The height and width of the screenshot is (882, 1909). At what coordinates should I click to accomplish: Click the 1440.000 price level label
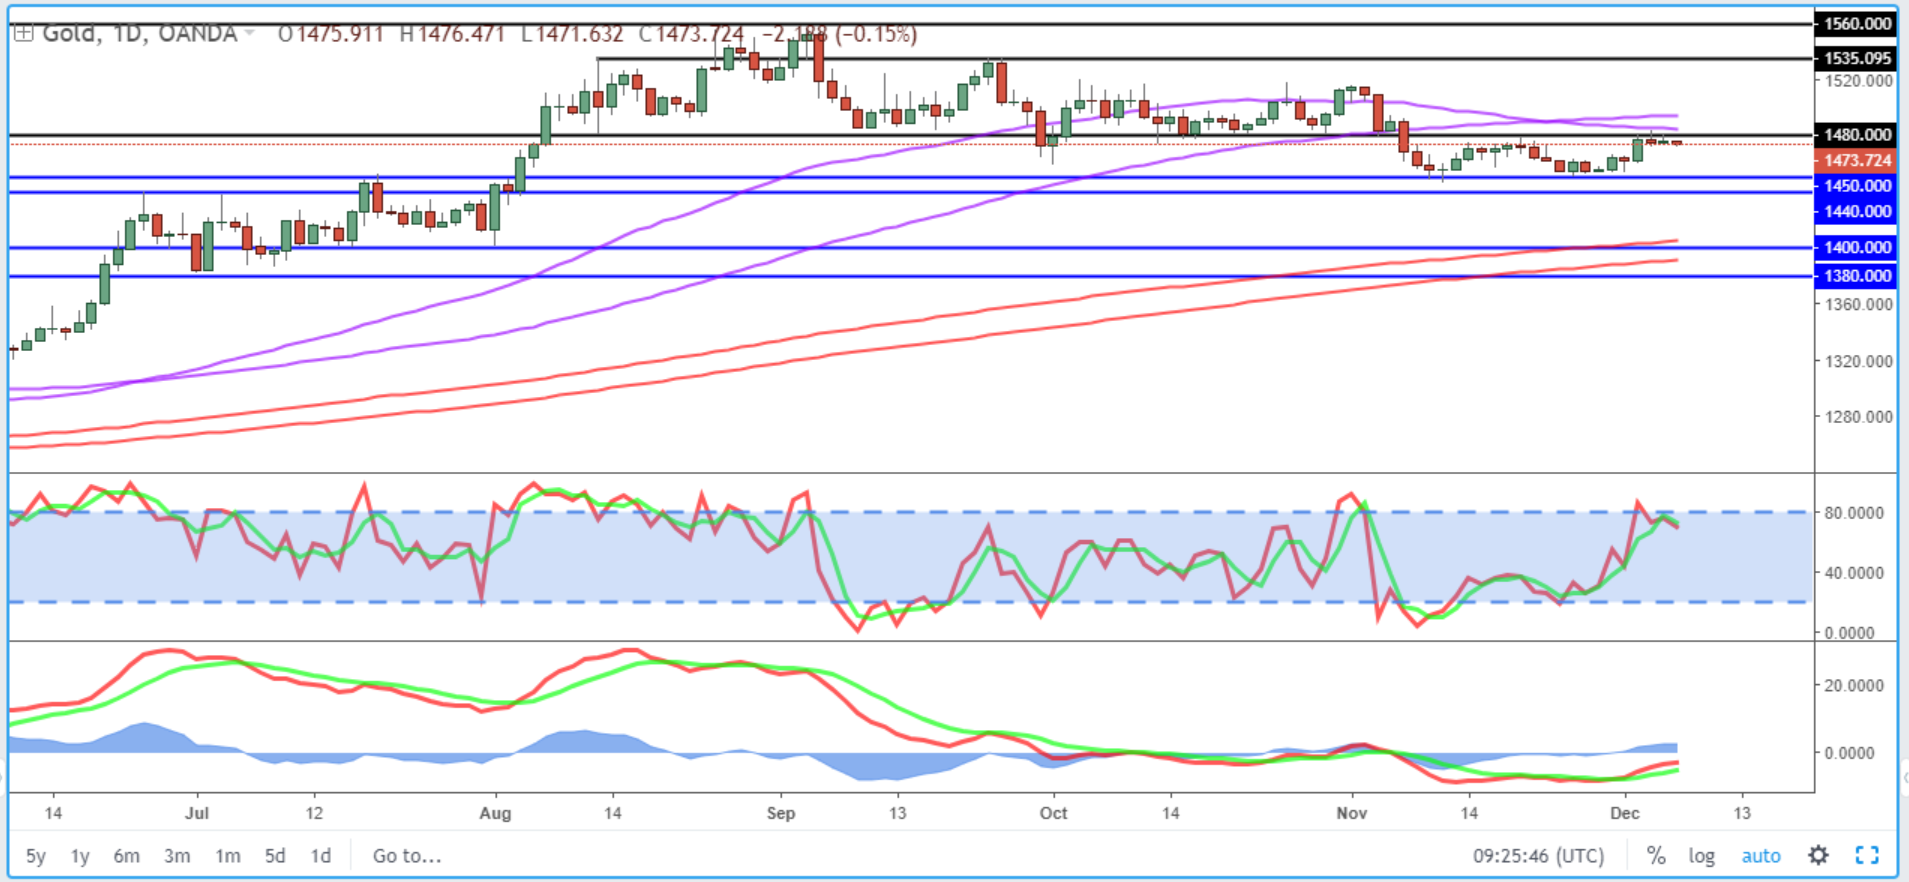coord(1858,211)
